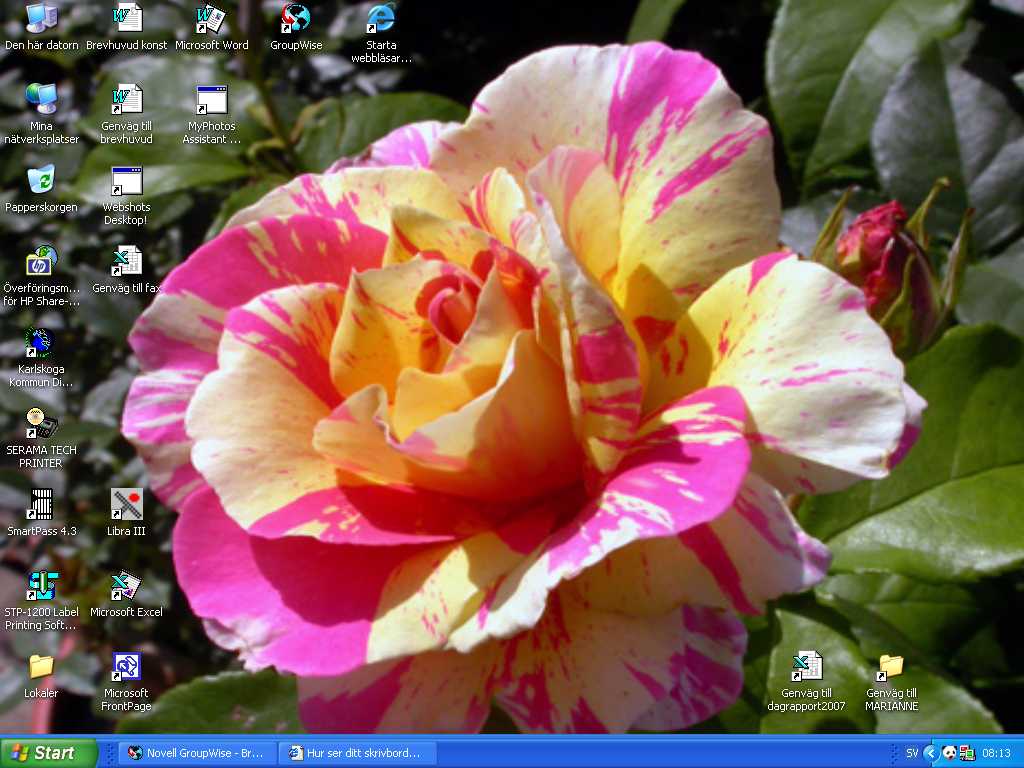Click the Libra III desktop icon
1024x768 pixels.
[126, 505]
